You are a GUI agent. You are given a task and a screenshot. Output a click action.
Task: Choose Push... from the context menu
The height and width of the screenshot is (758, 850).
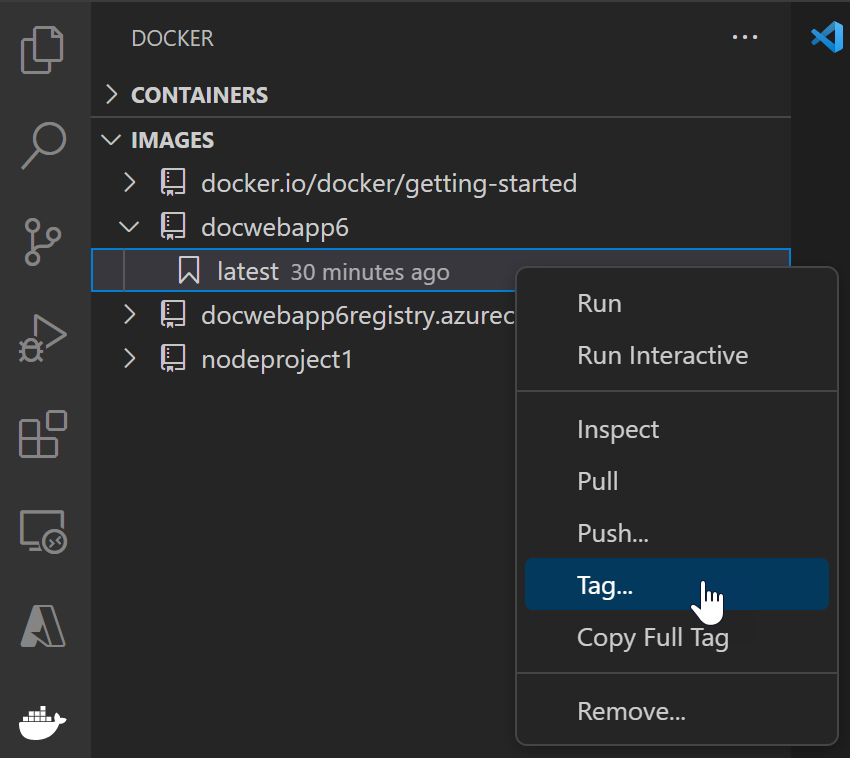pyautogui.click(x=677, y=533)
